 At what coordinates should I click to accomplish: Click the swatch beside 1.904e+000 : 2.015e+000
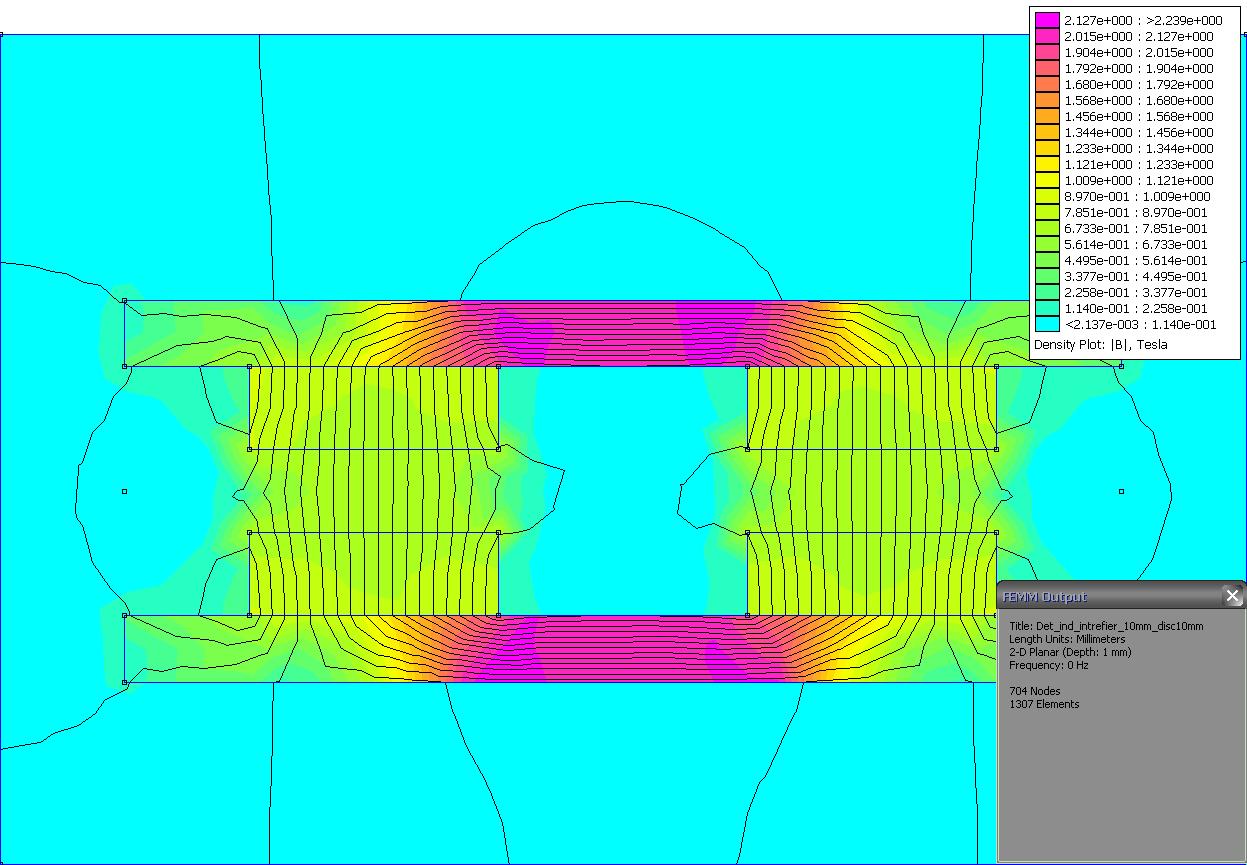point(1047,52)
